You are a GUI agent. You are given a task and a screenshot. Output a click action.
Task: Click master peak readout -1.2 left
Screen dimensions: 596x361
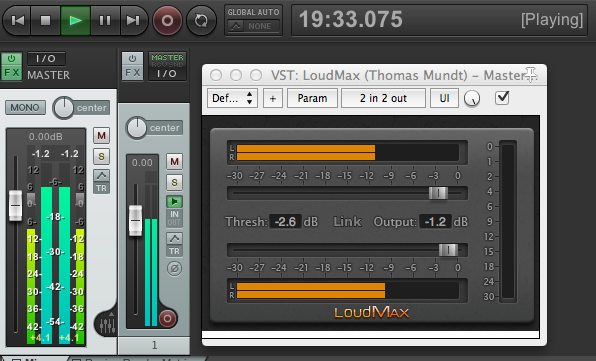(41, 154)
